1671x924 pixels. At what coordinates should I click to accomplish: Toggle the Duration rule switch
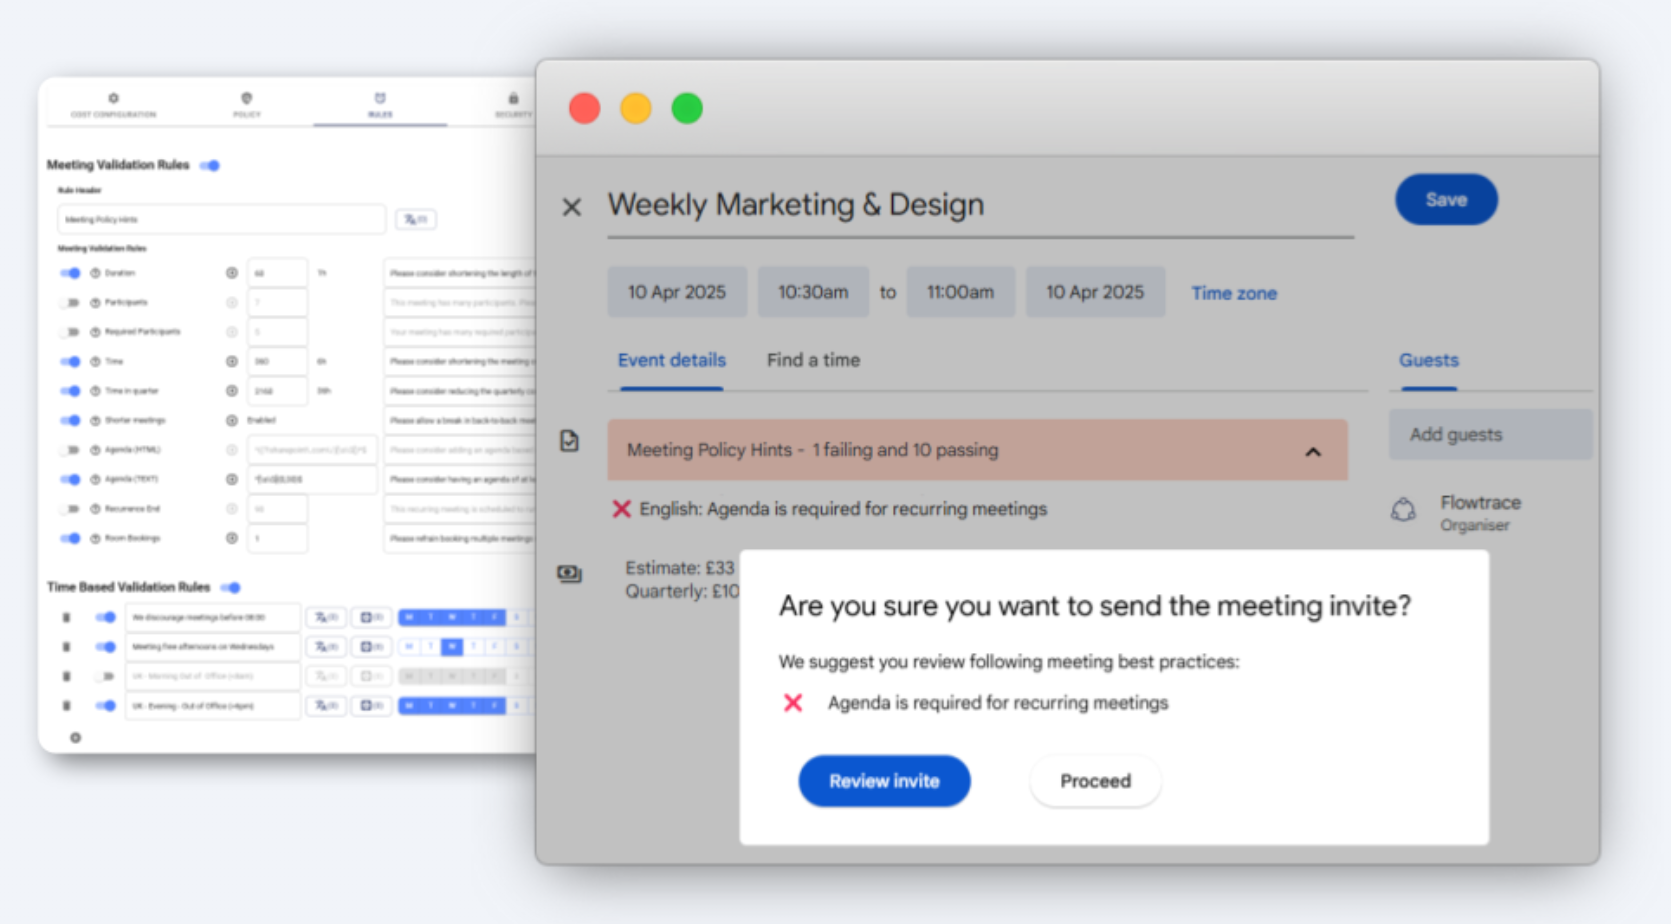click(69, 273)
